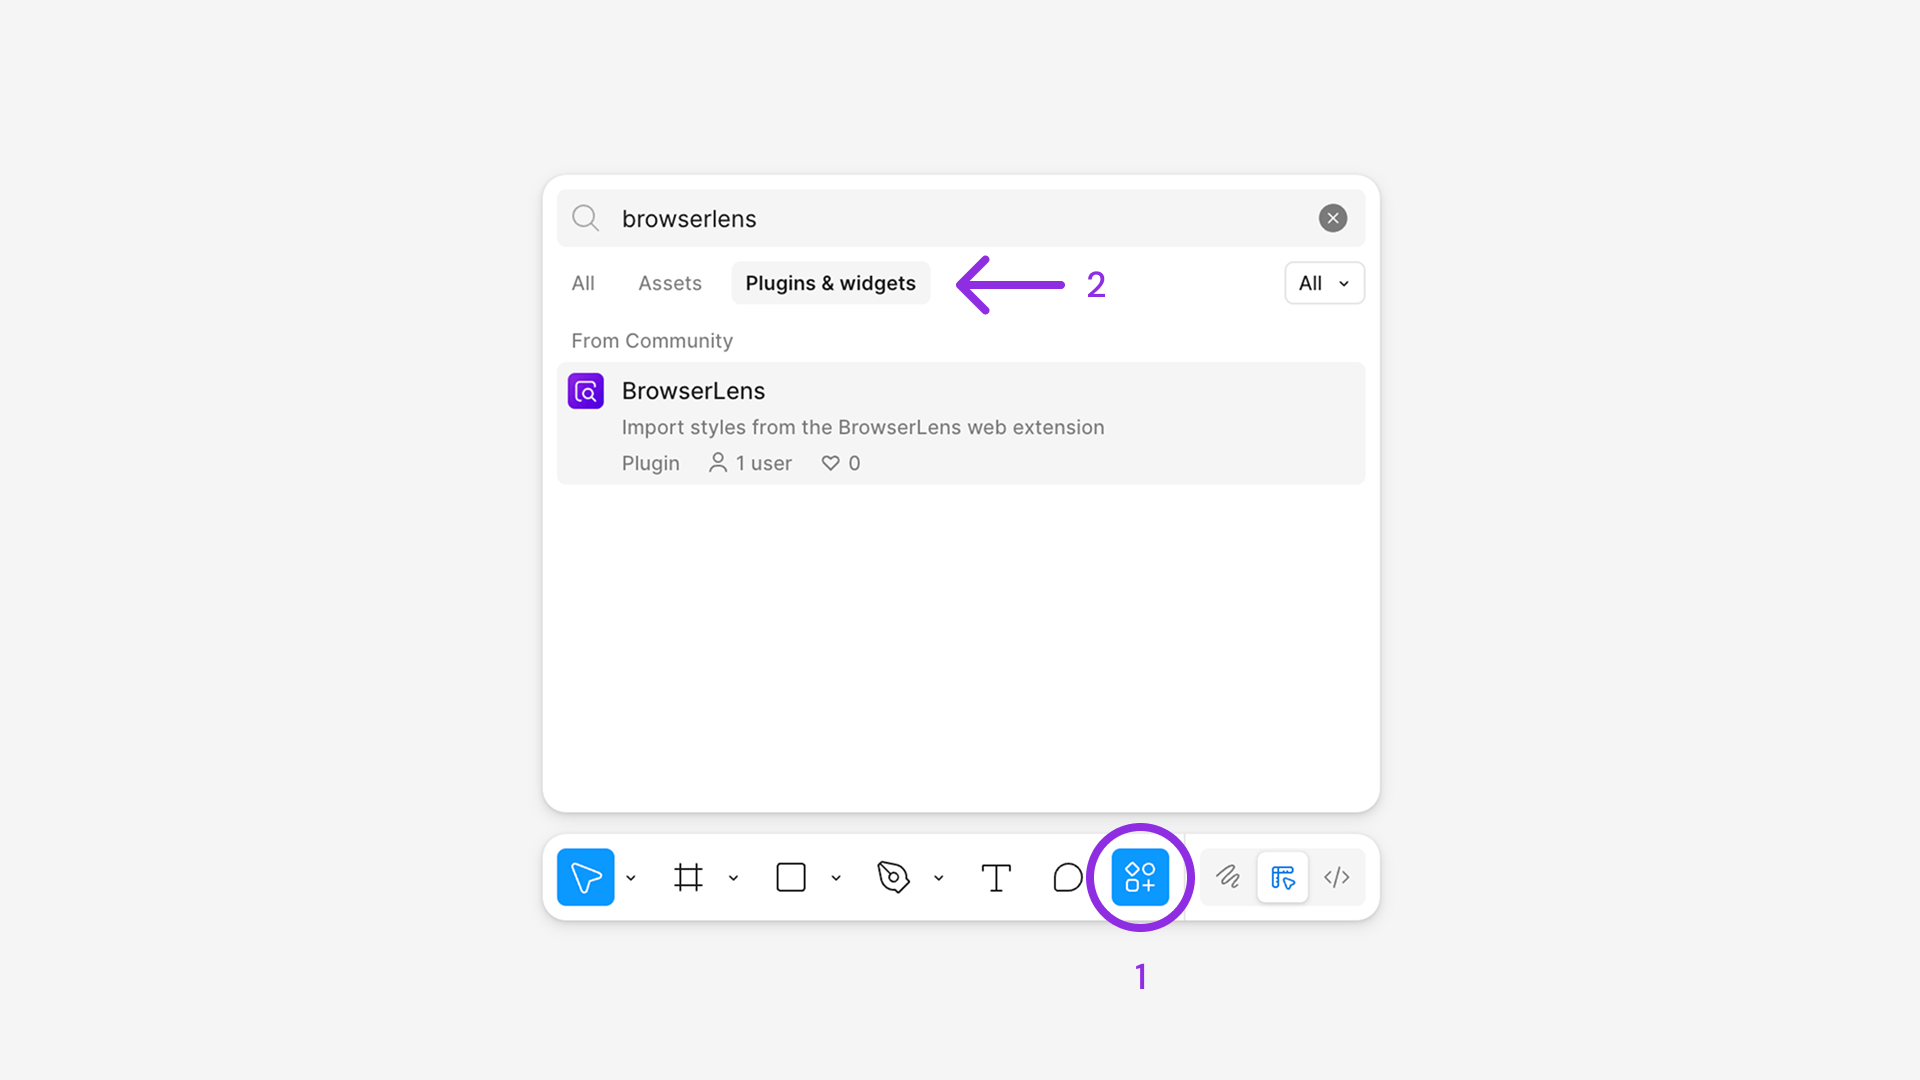Image resolution: width=1920 pixels, height=1080 pixels.
Task: Open the BrowserLens plugin result
Action: click(x=961, y=423)
